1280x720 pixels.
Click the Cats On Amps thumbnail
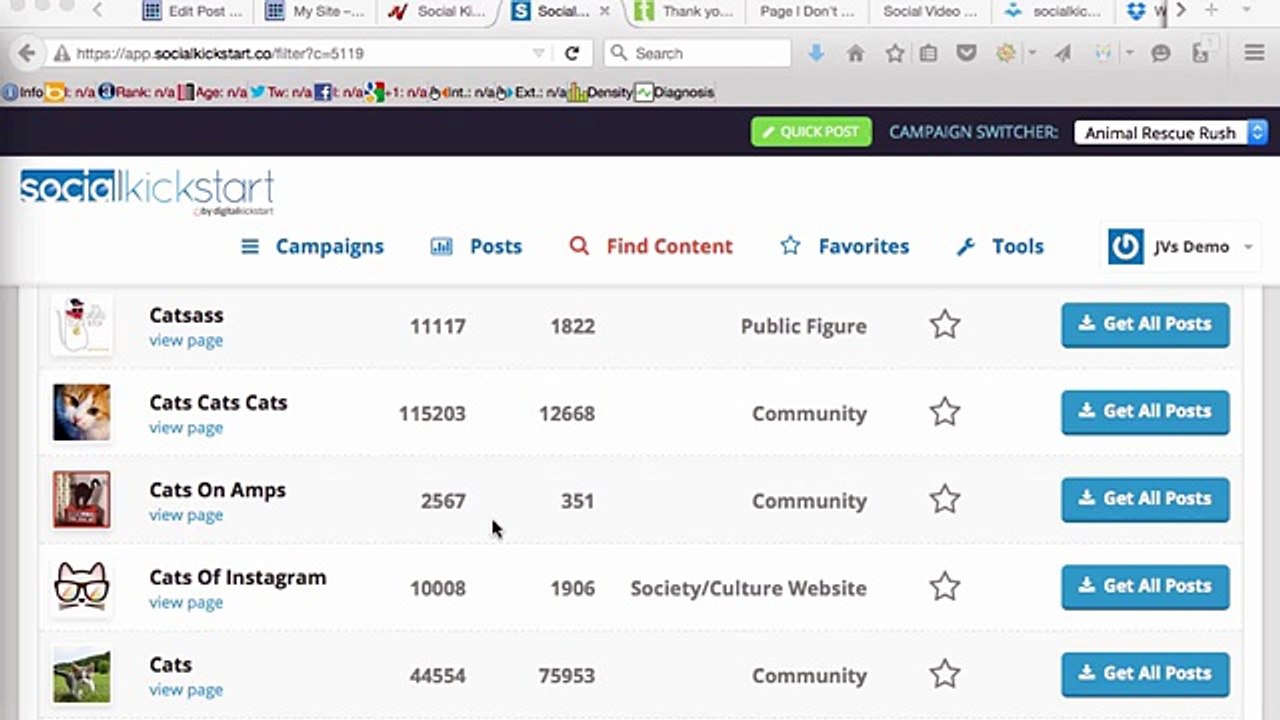coord(82,499)
